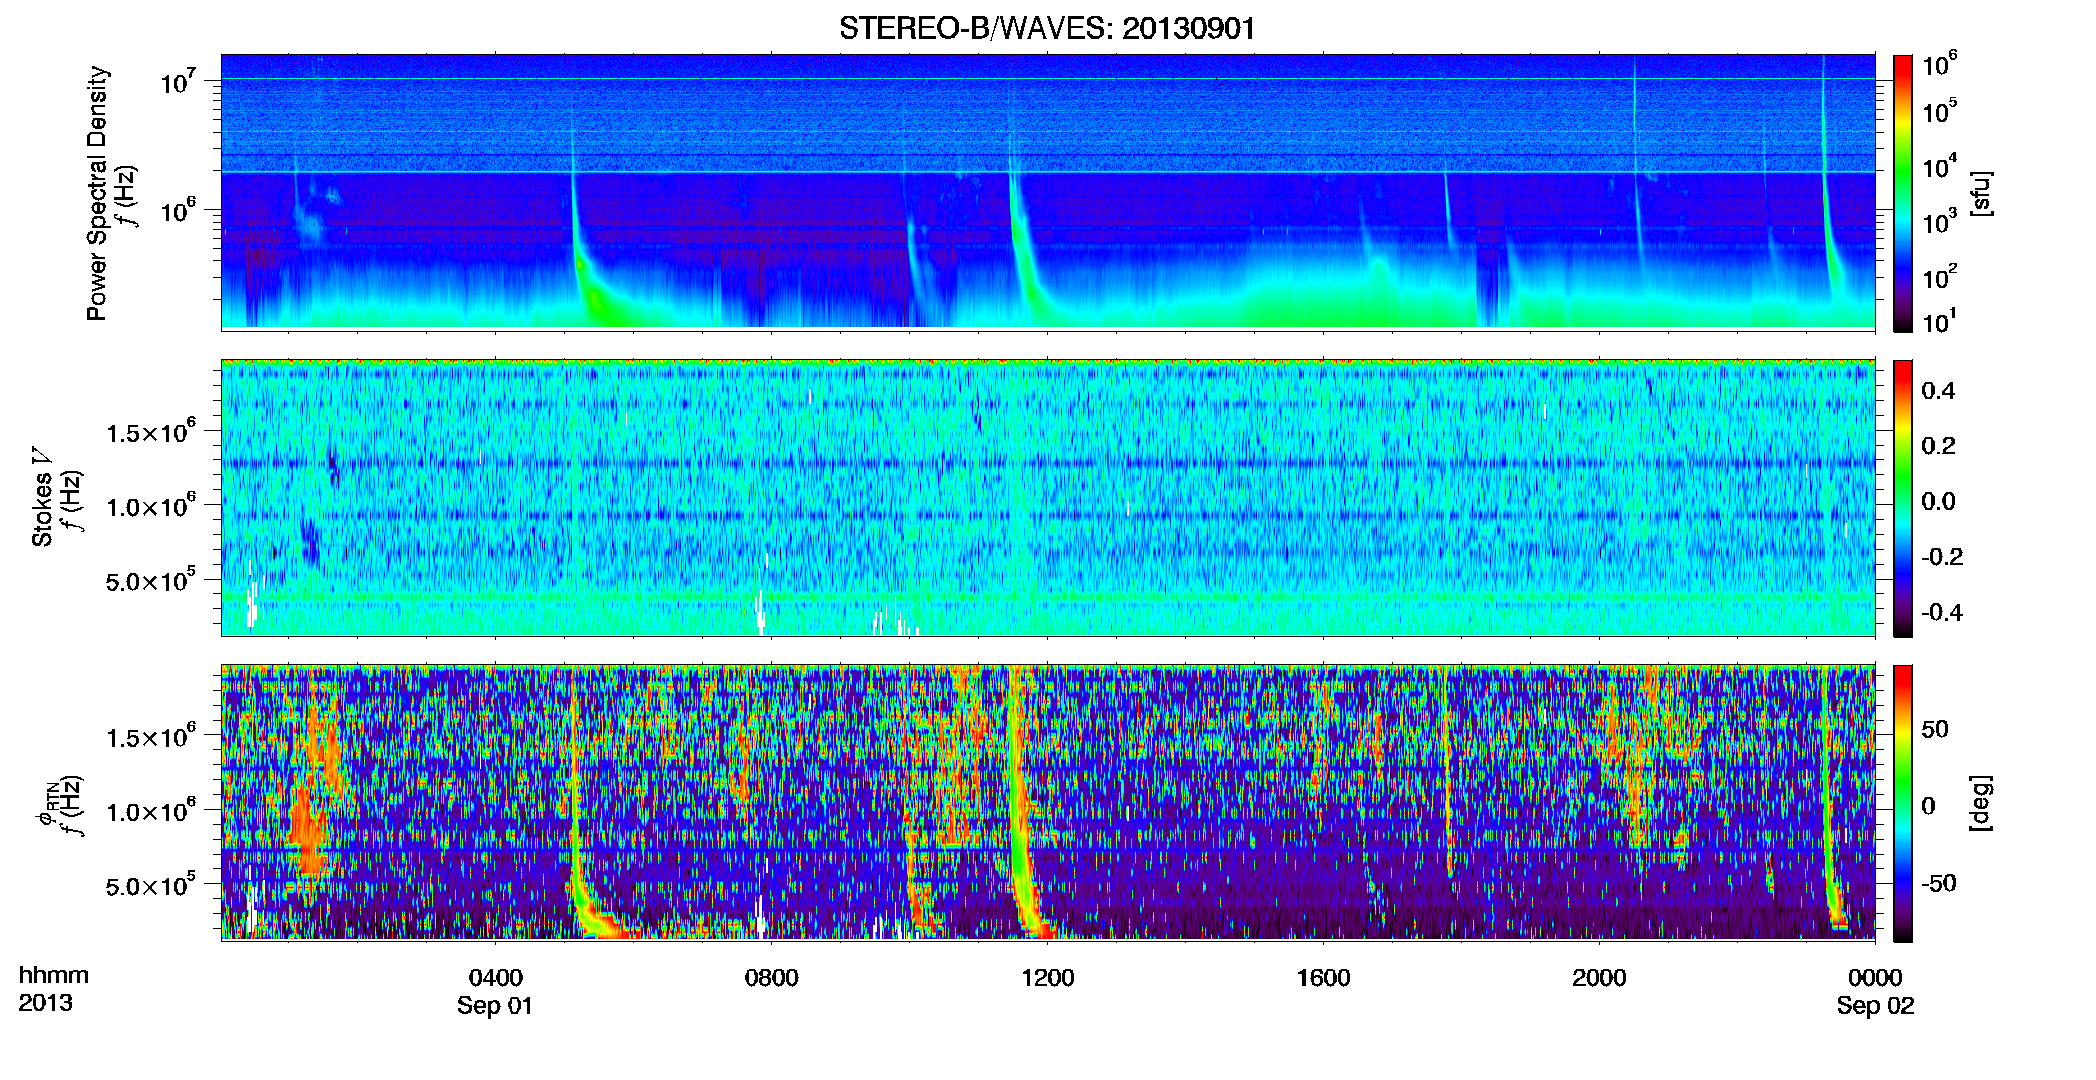Click the [sfu] colorbar unit label
This screenshot has height=1080, width=2096.
(x=1981, y=193)
